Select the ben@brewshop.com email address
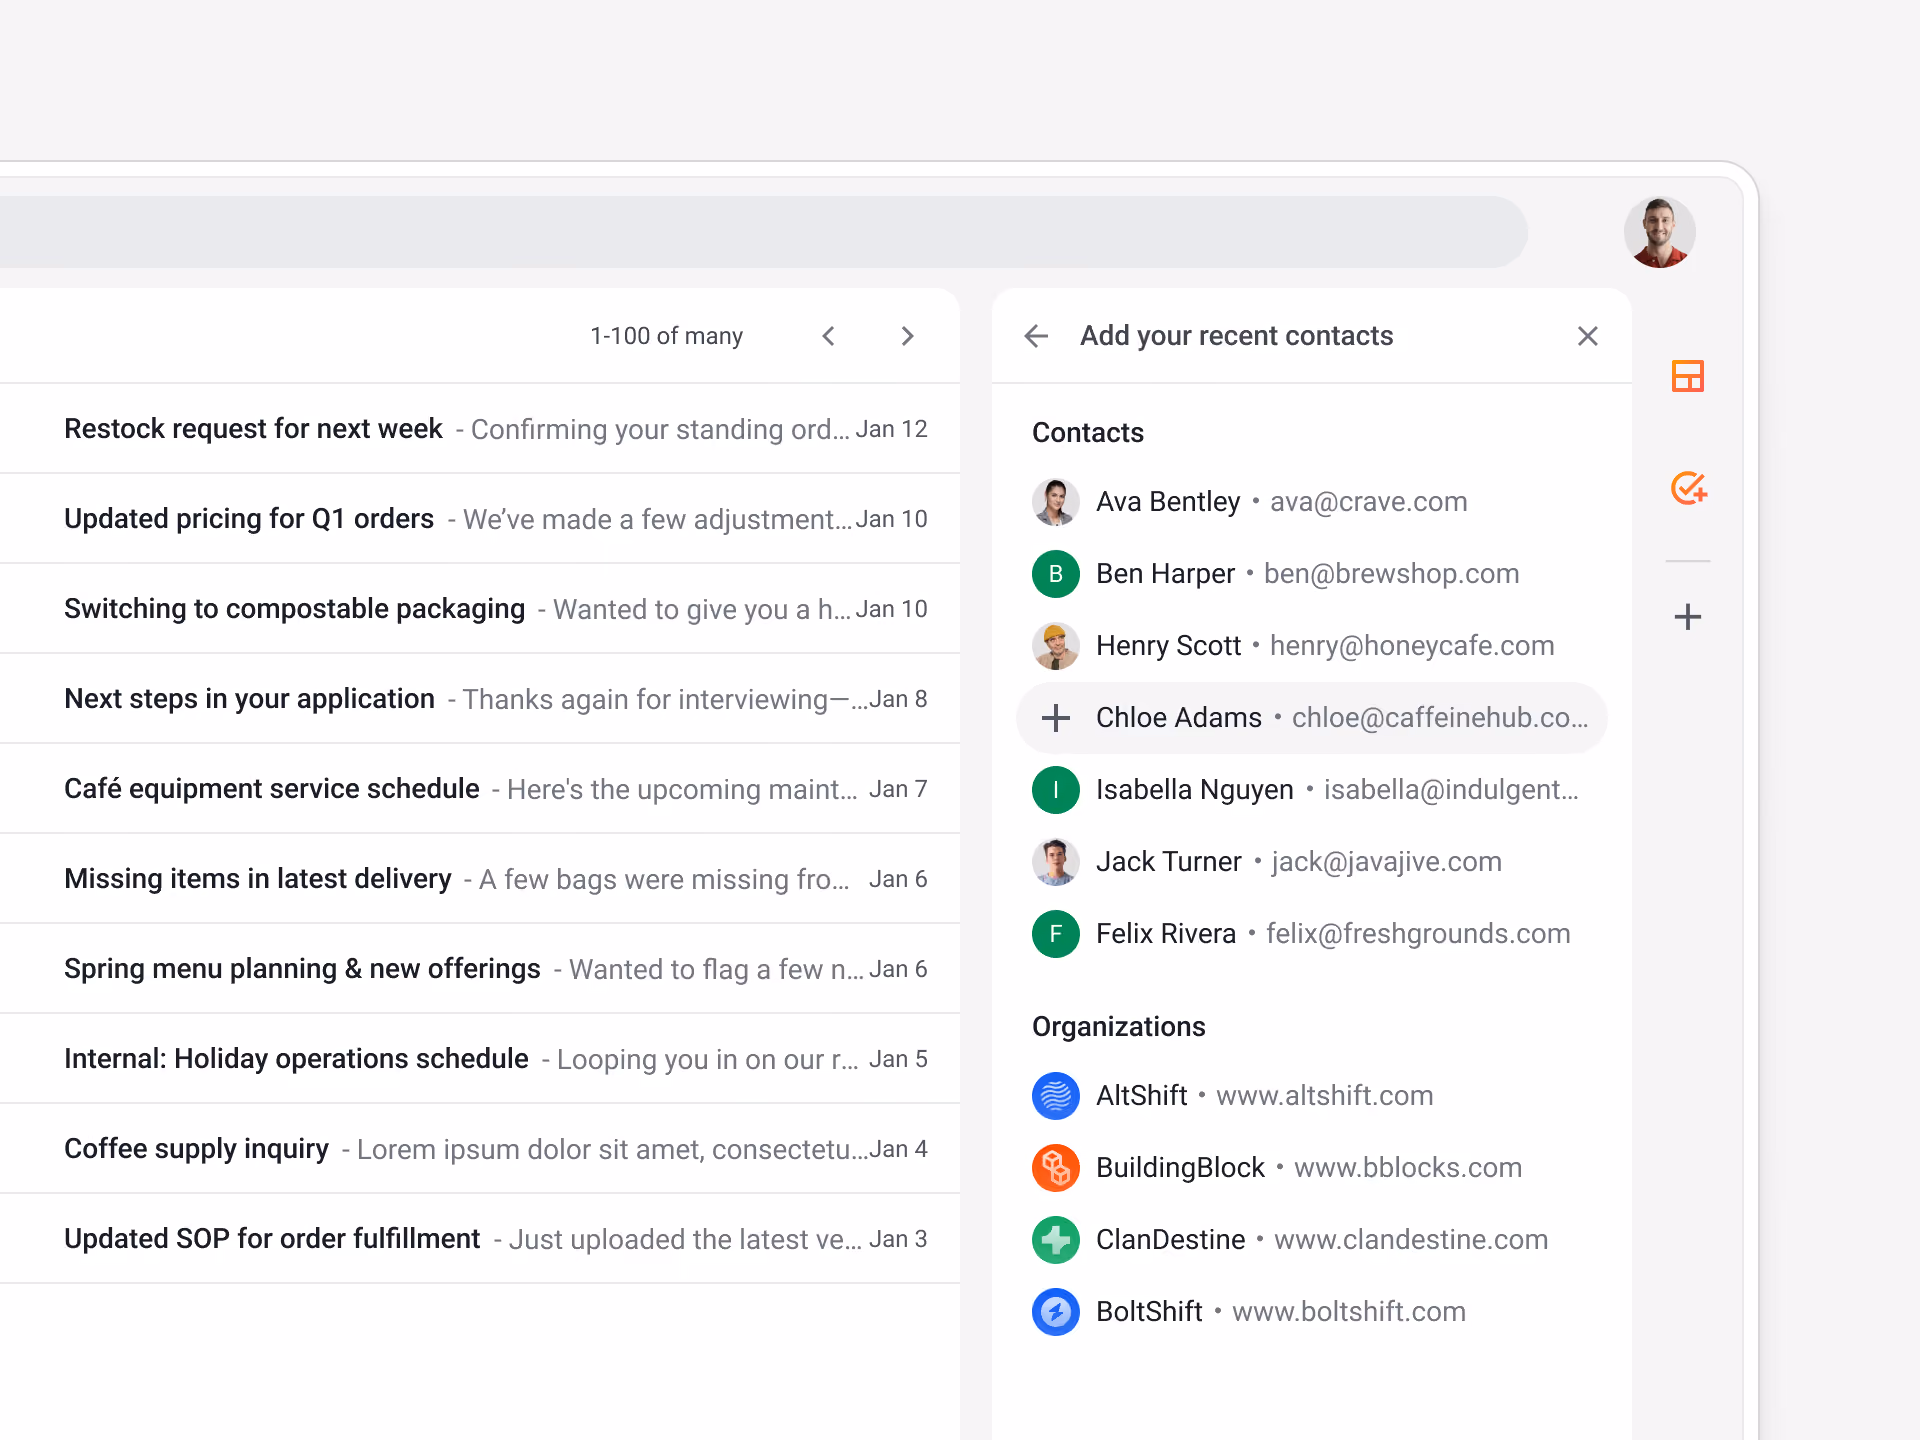 click(1391, 574)
